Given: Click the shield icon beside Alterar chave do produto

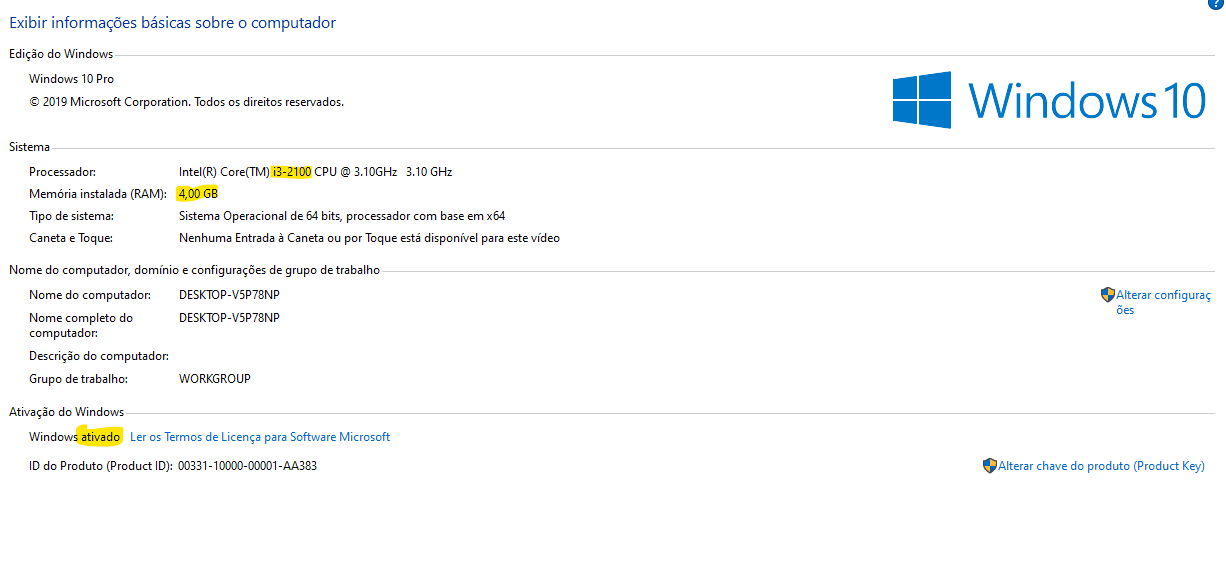Looking at the screenshot, I should tap(989, 465).
